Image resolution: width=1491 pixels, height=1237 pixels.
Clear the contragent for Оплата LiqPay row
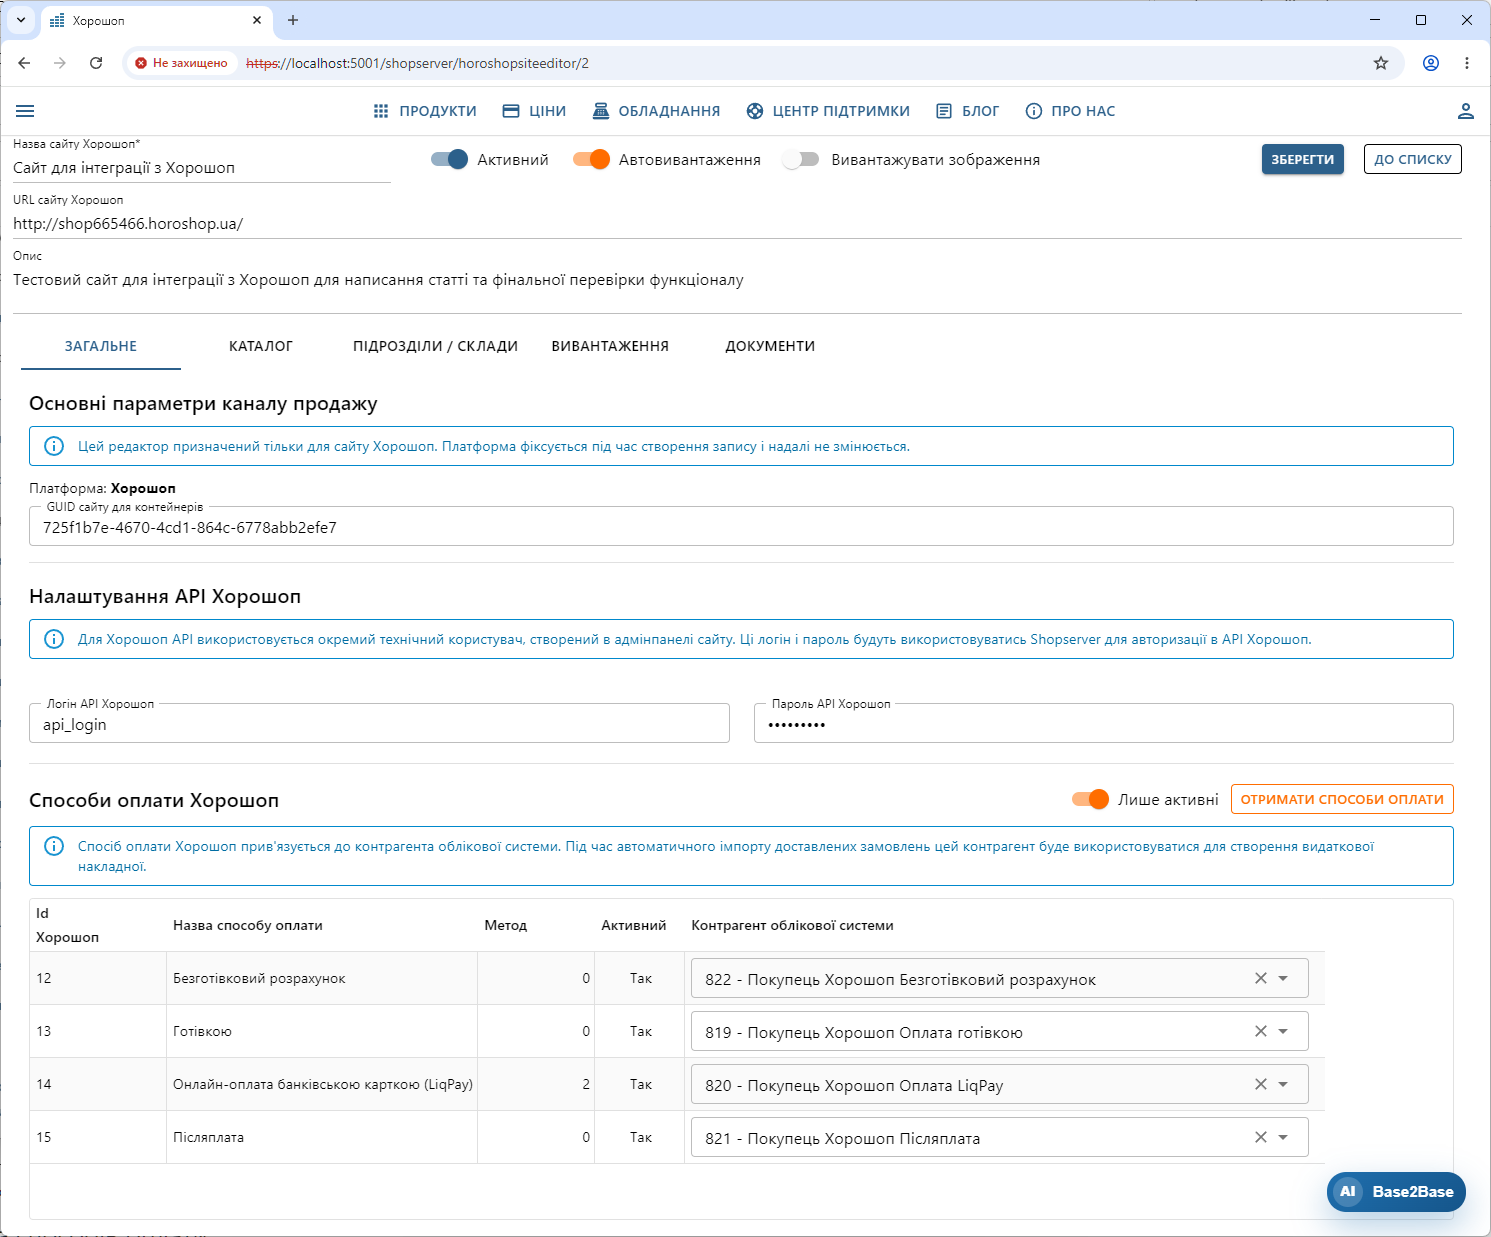tap(1261, 1084)
